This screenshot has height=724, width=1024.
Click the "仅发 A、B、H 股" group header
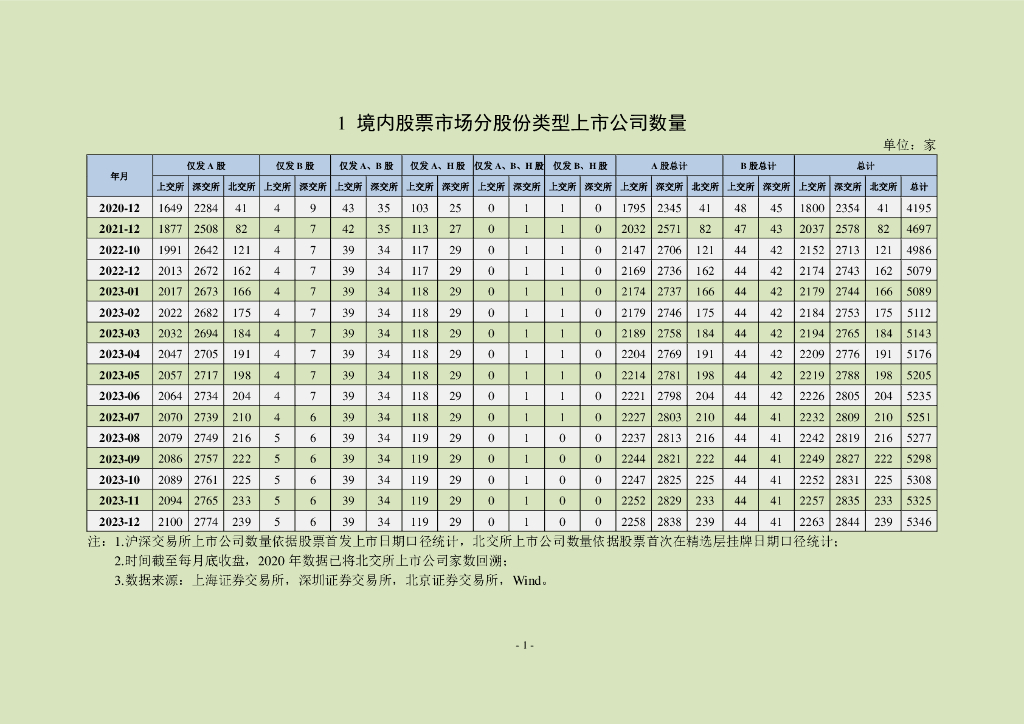coord(509,166)
